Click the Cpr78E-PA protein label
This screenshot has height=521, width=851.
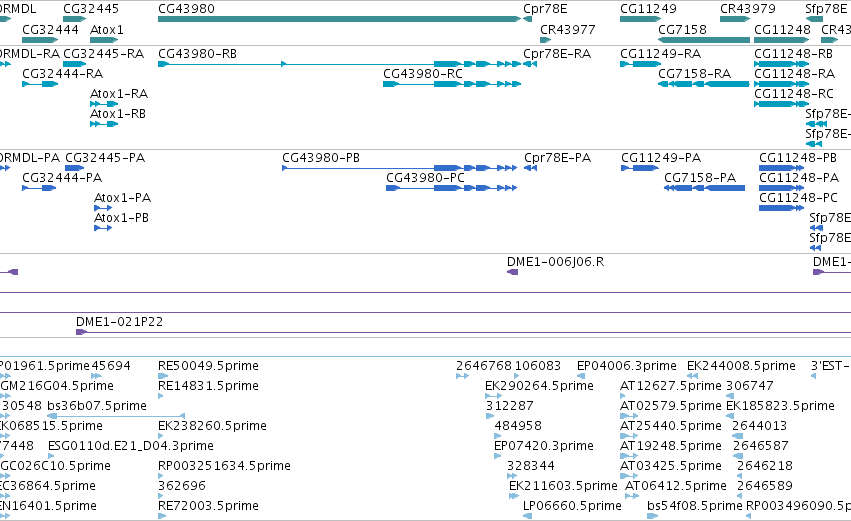(x=557, y=158)
